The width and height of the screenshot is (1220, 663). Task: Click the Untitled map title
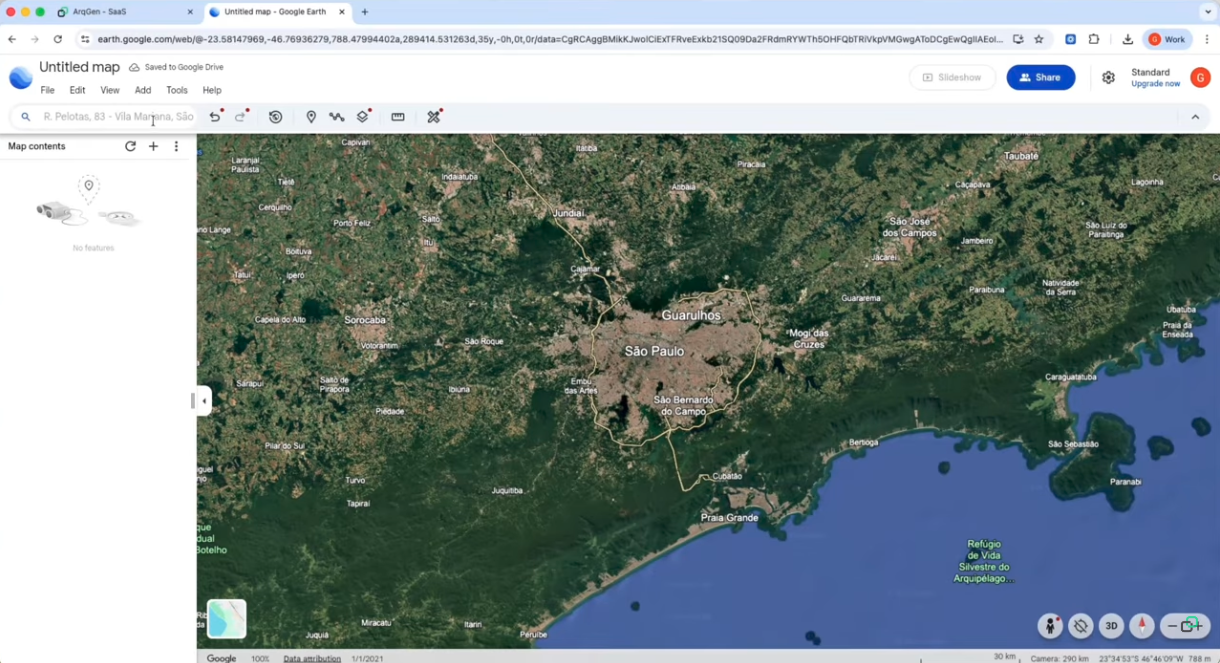(x=79, y=67)
